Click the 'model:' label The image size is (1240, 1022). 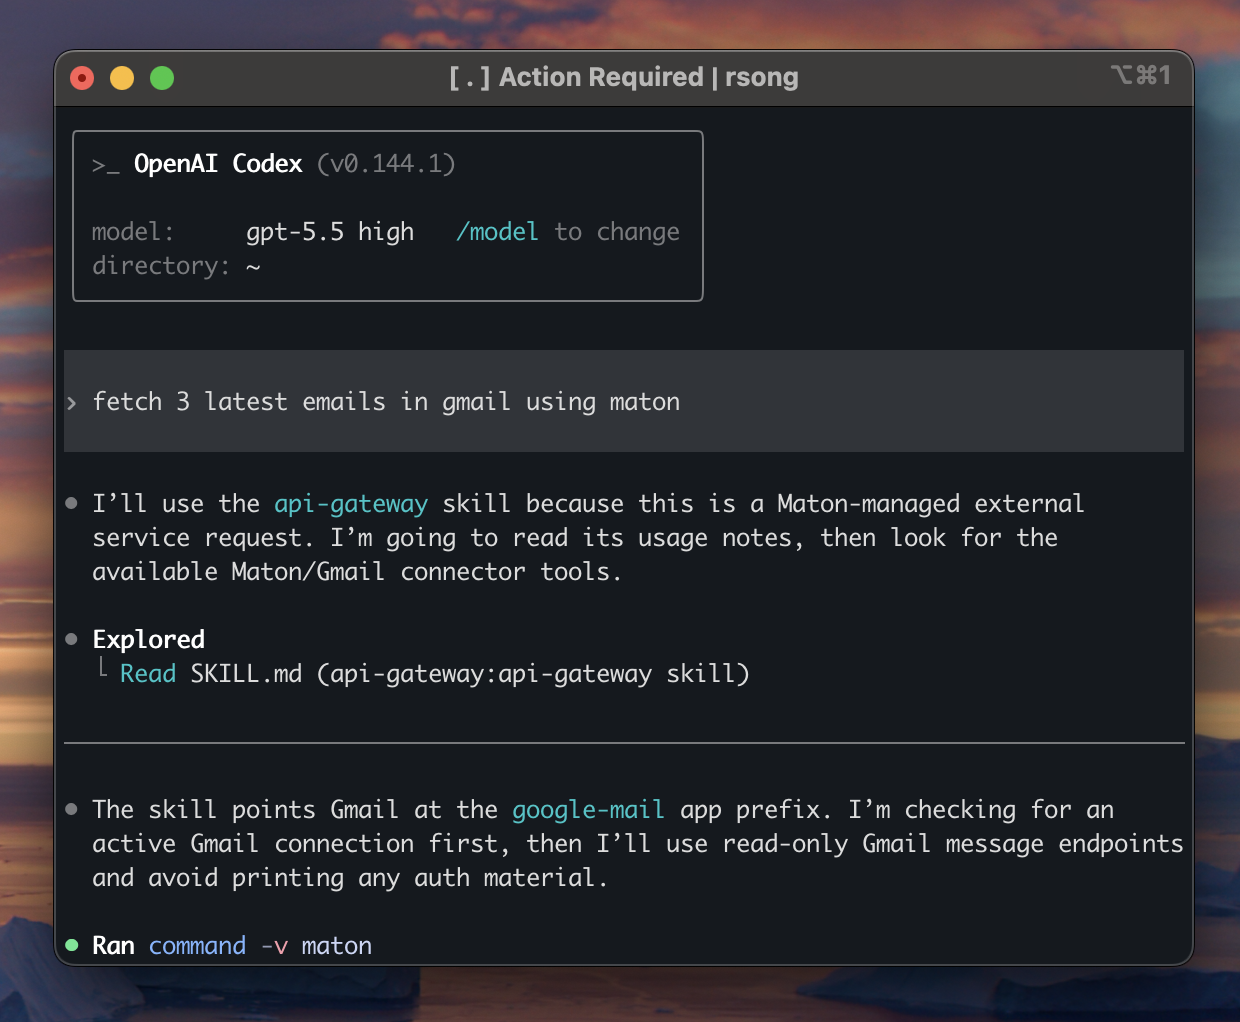pos(133,232)
